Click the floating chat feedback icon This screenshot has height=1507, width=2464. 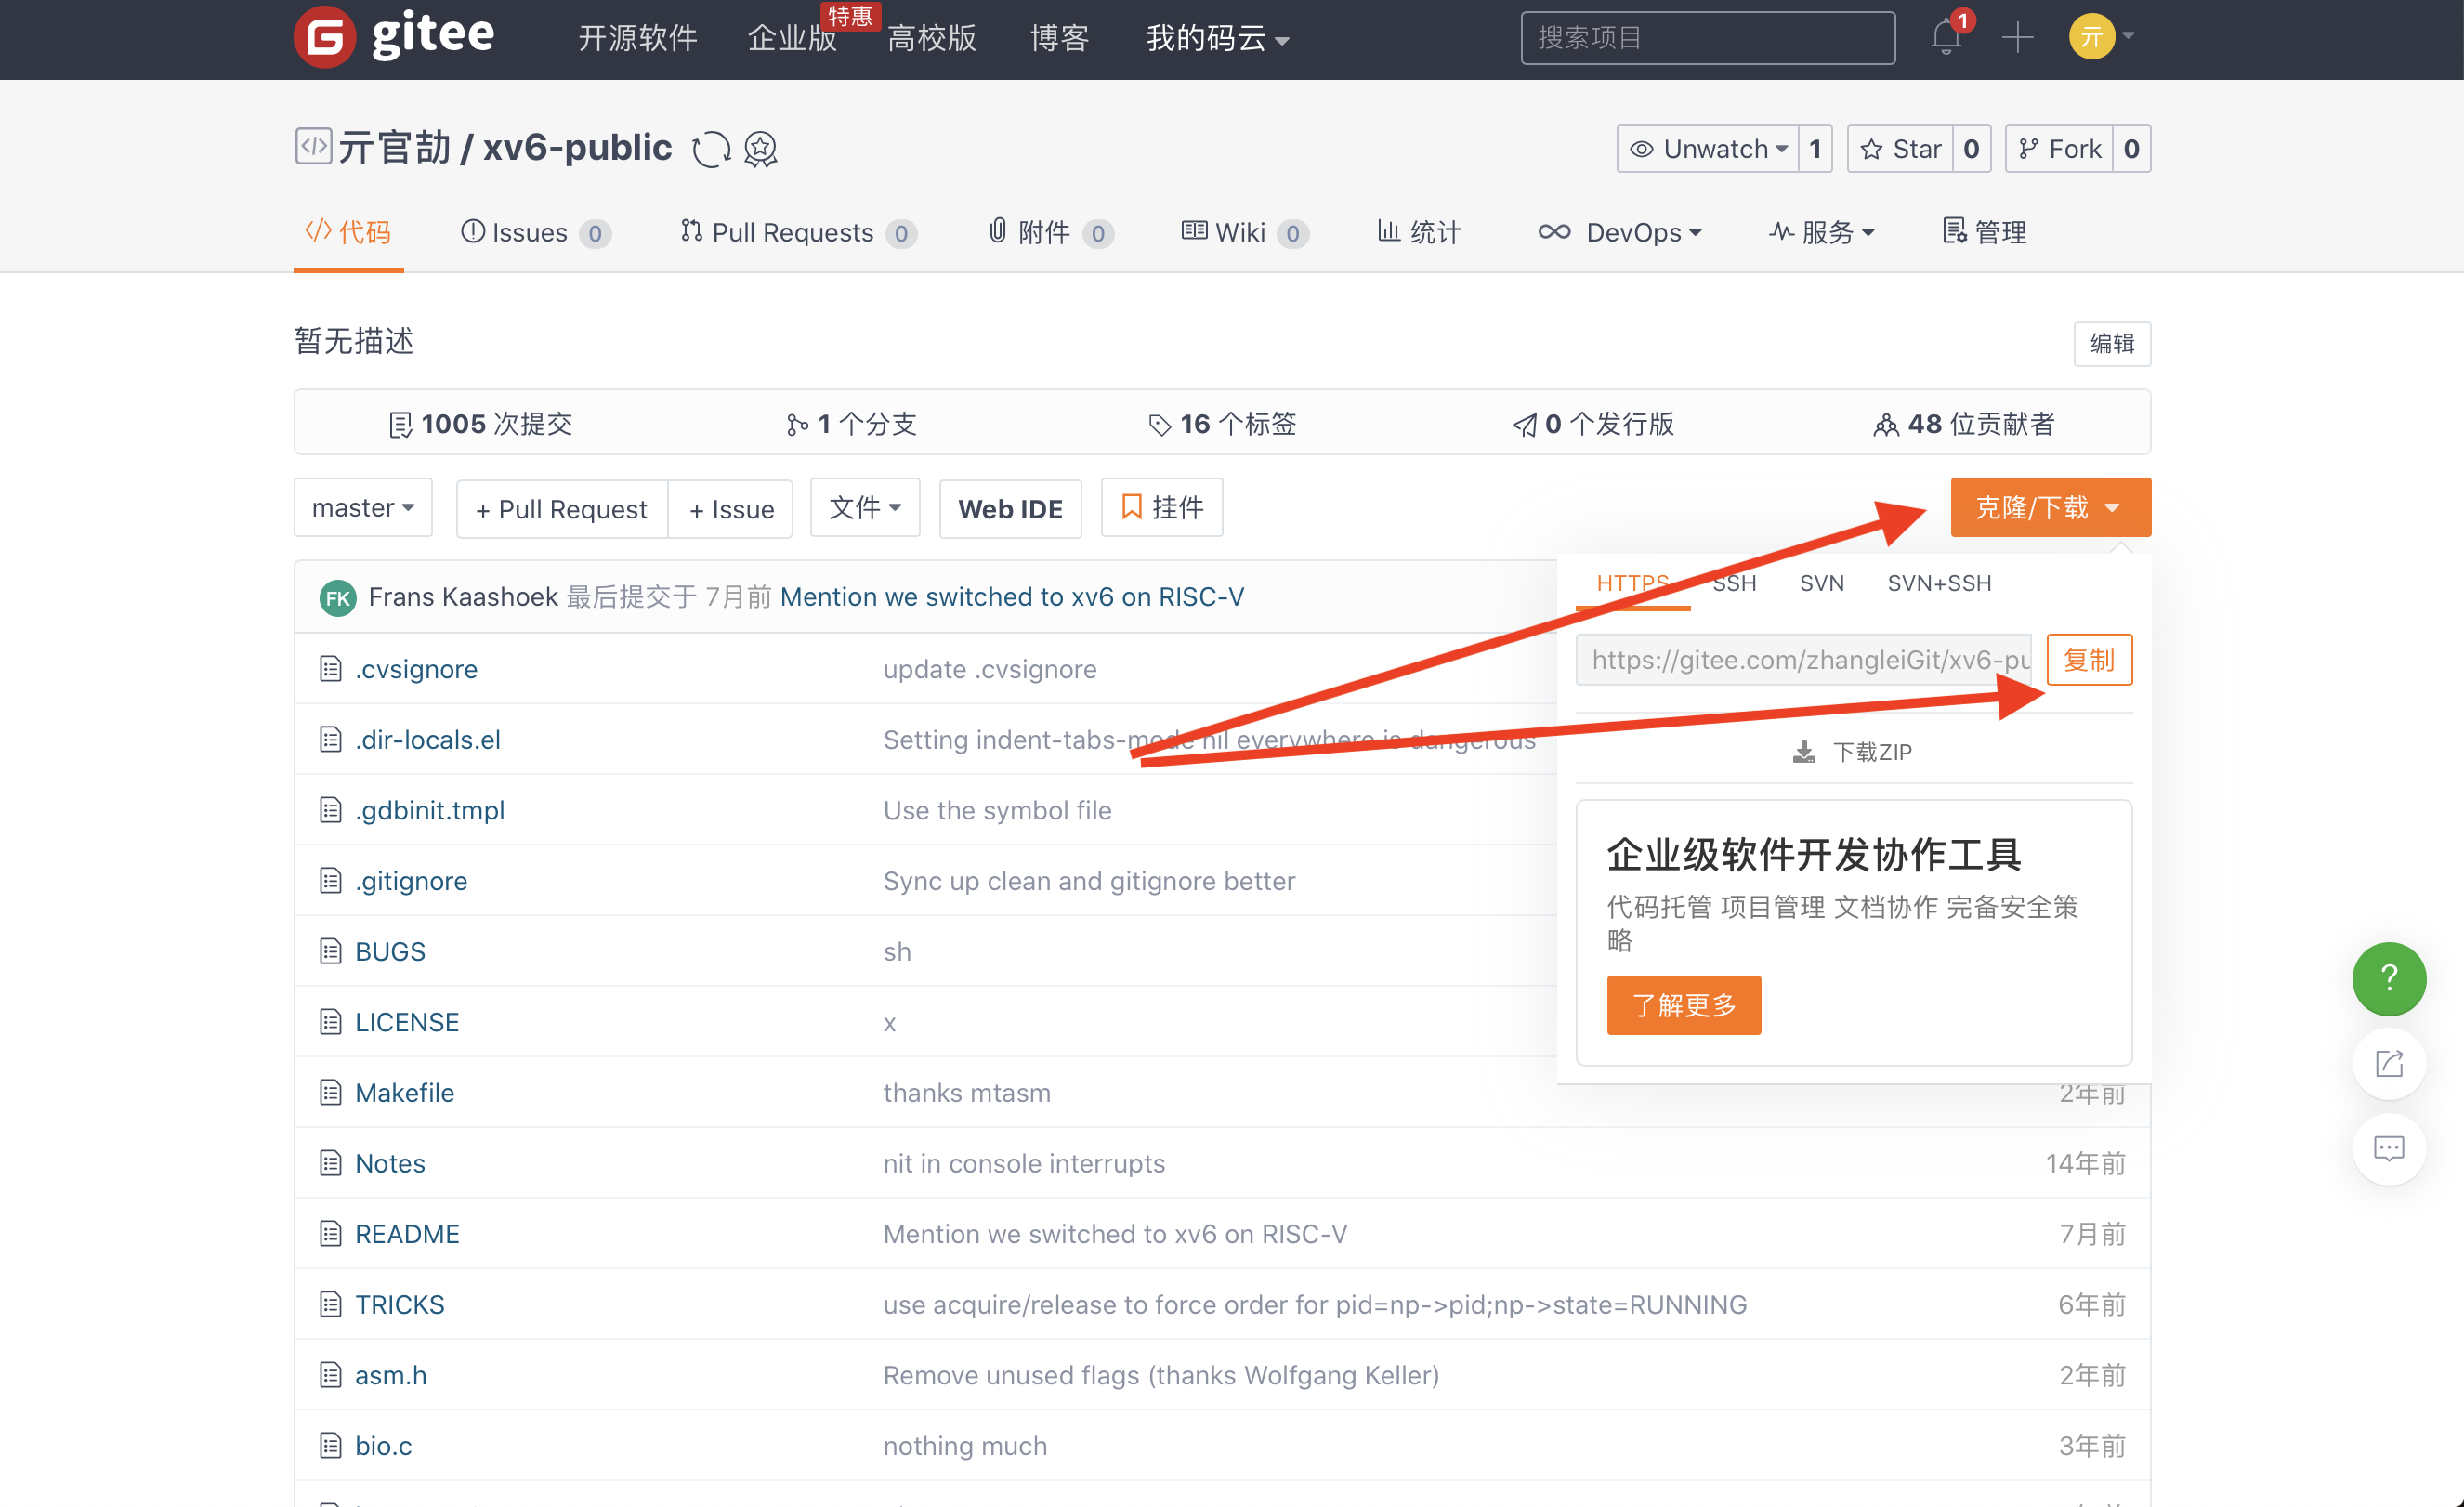(x=2389, y=1148)
